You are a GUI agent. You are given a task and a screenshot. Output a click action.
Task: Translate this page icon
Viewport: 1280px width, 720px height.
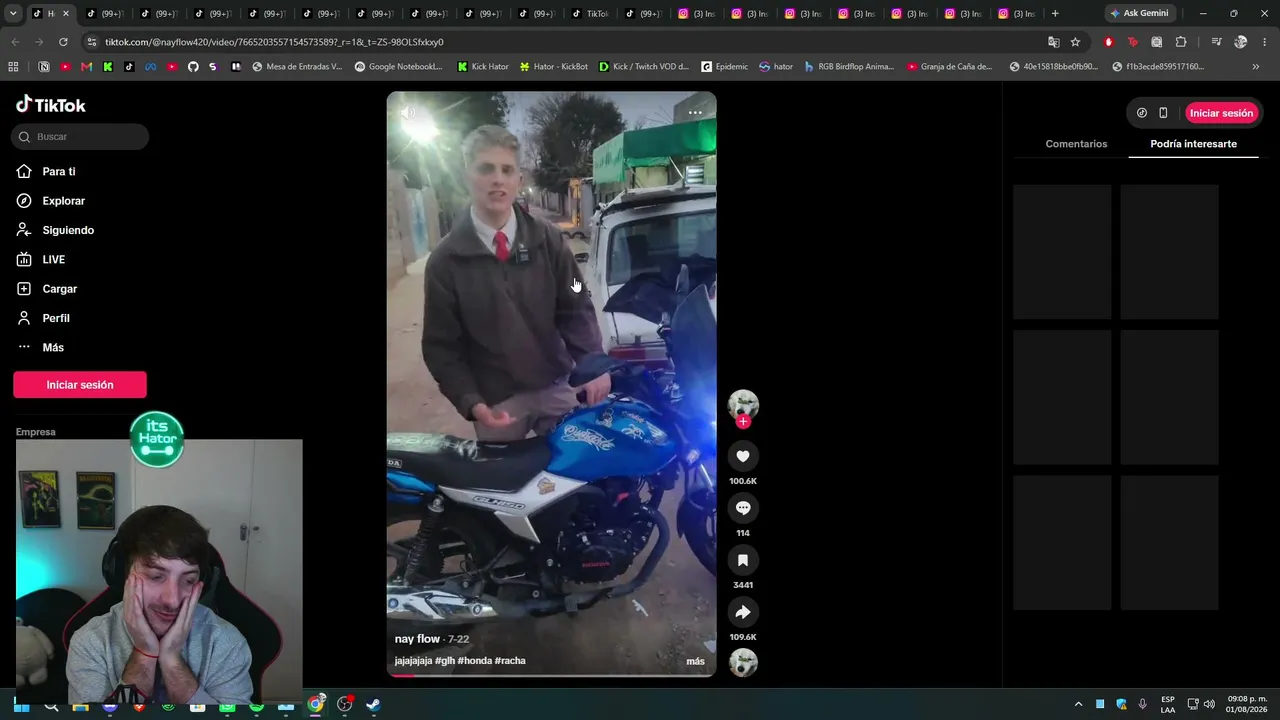[x=1053, y=42]
